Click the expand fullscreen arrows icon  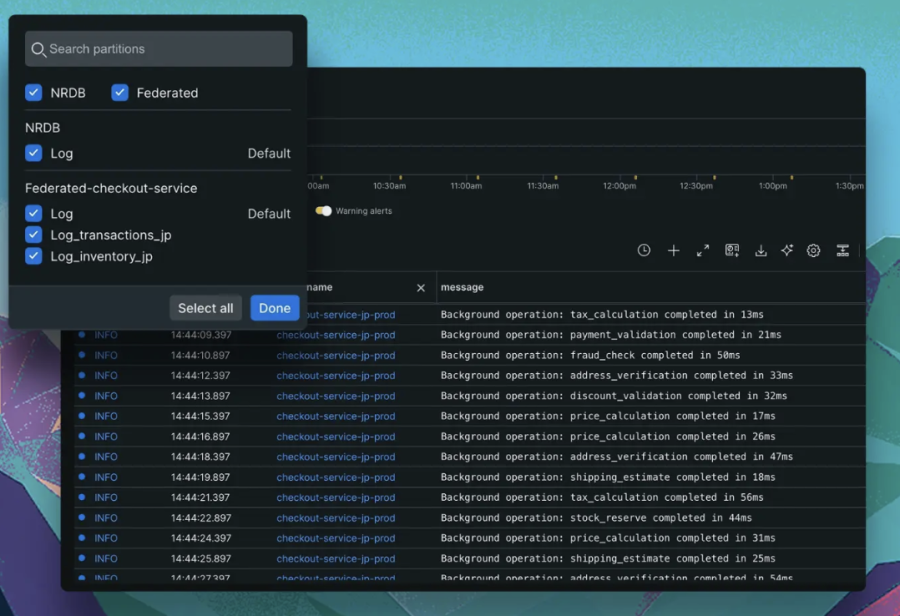click(x=703, y=250)
